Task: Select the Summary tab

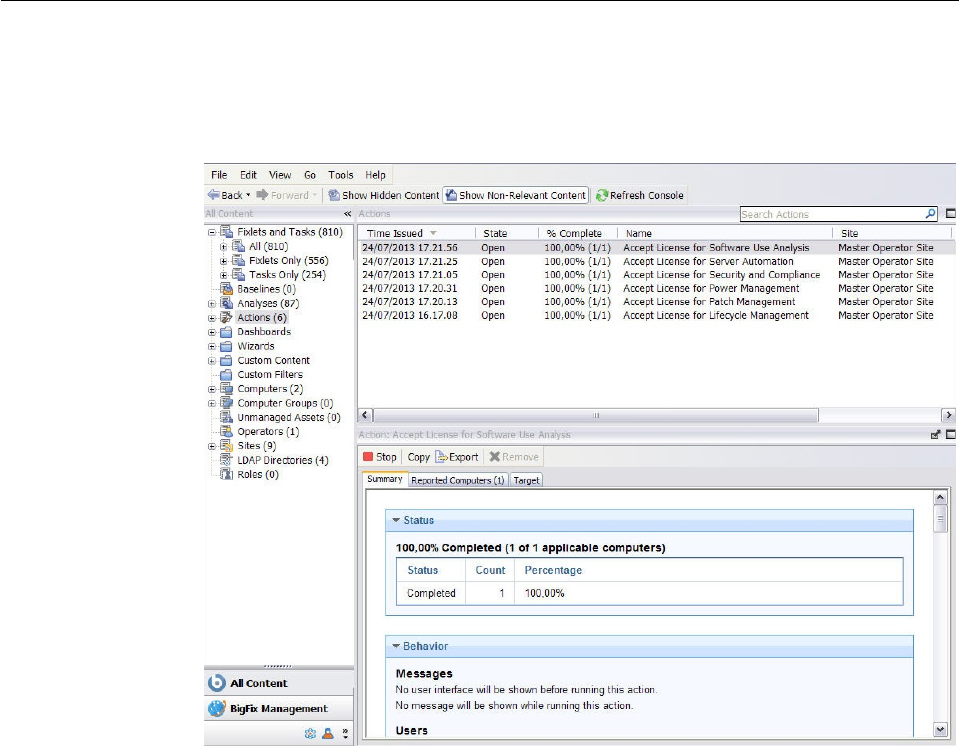Action: point(385,479)
